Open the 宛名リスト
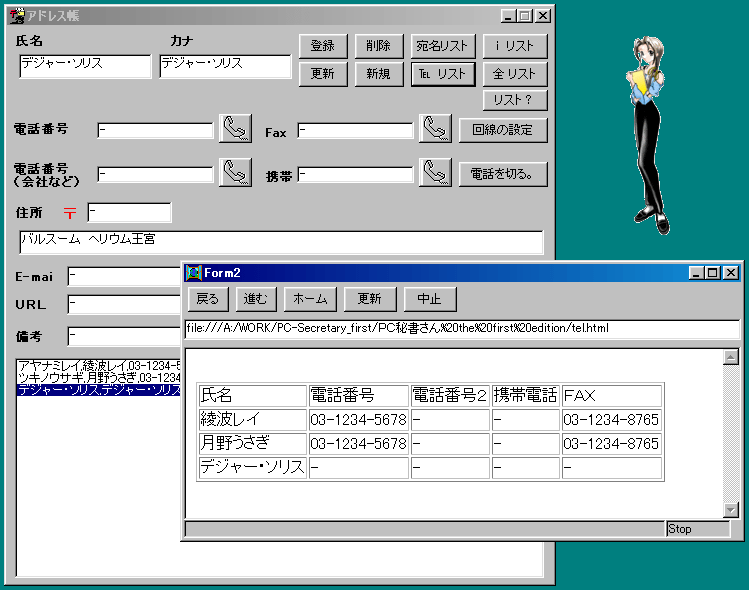This screenshot has width=749, height=590. pyautogui.click(x=443, y=46)
